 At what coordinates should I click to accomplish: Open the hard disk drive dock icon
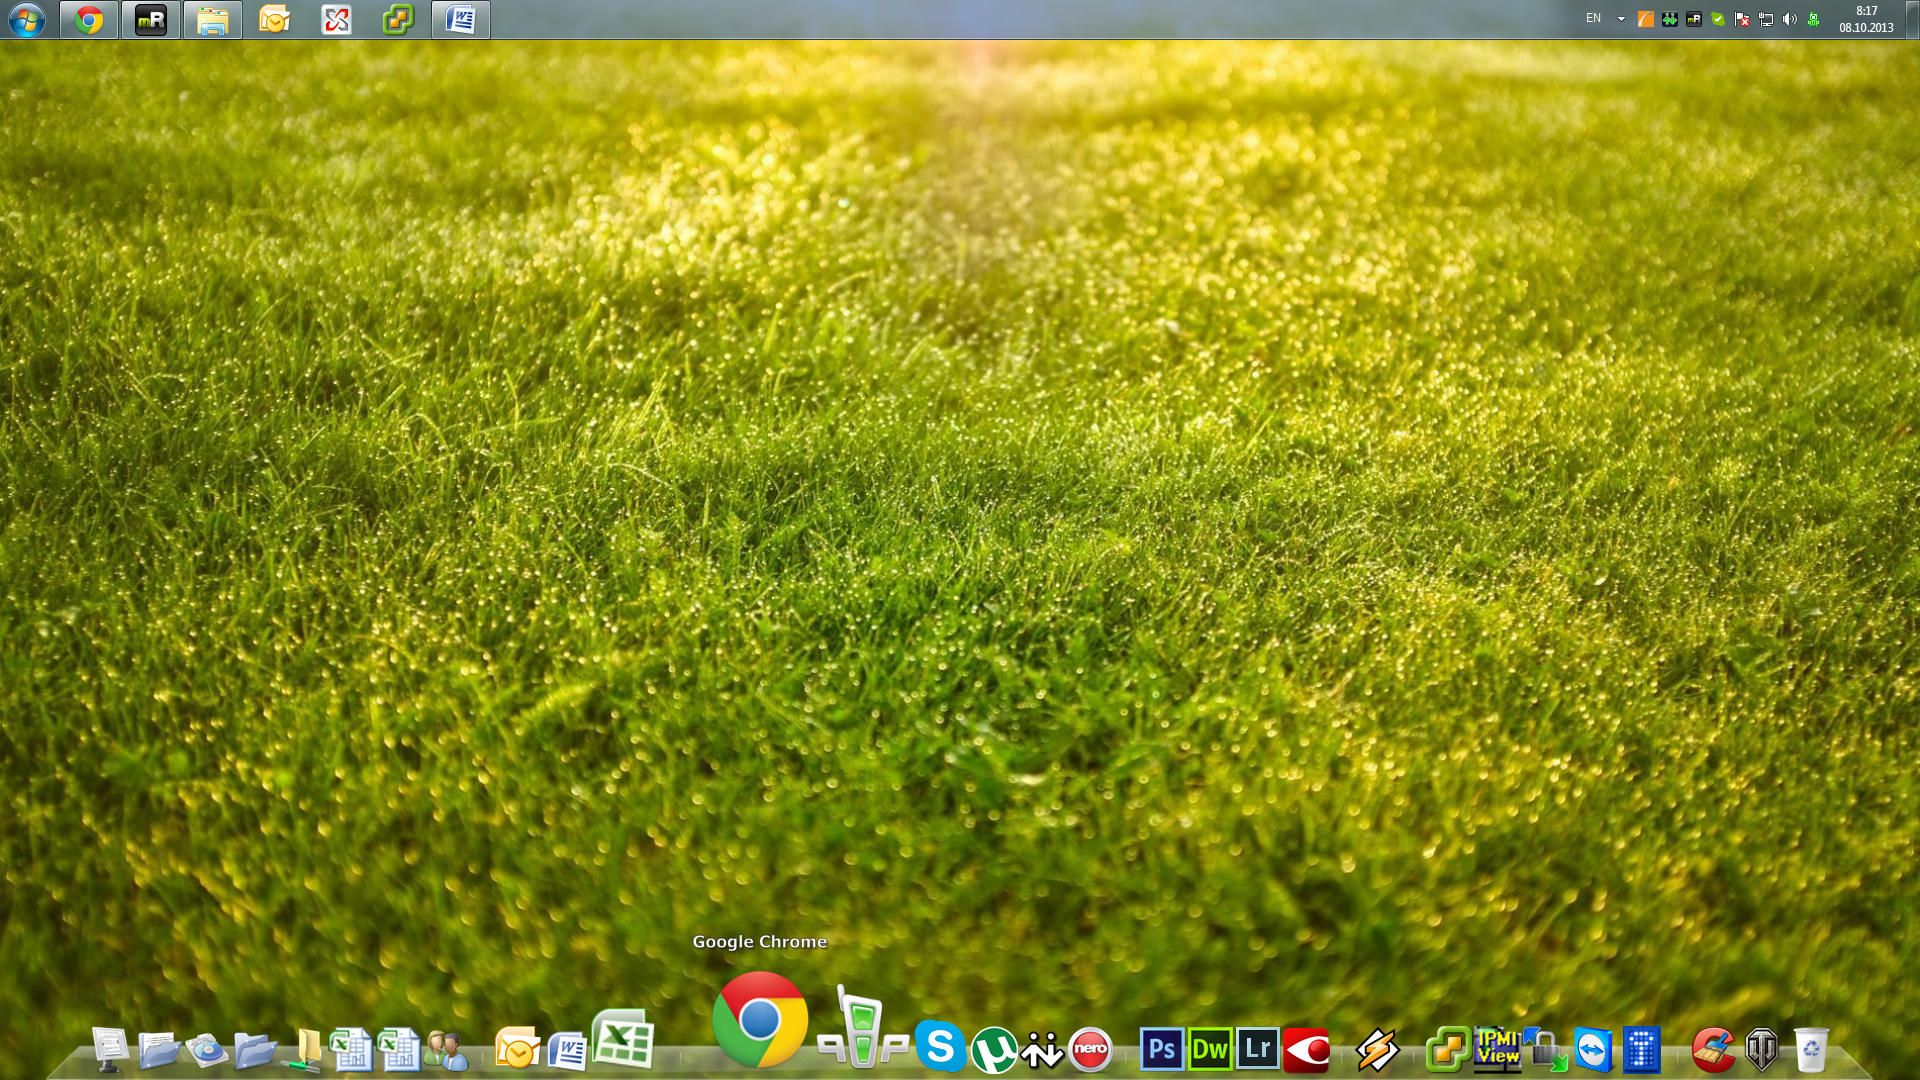coord(207,1050)
